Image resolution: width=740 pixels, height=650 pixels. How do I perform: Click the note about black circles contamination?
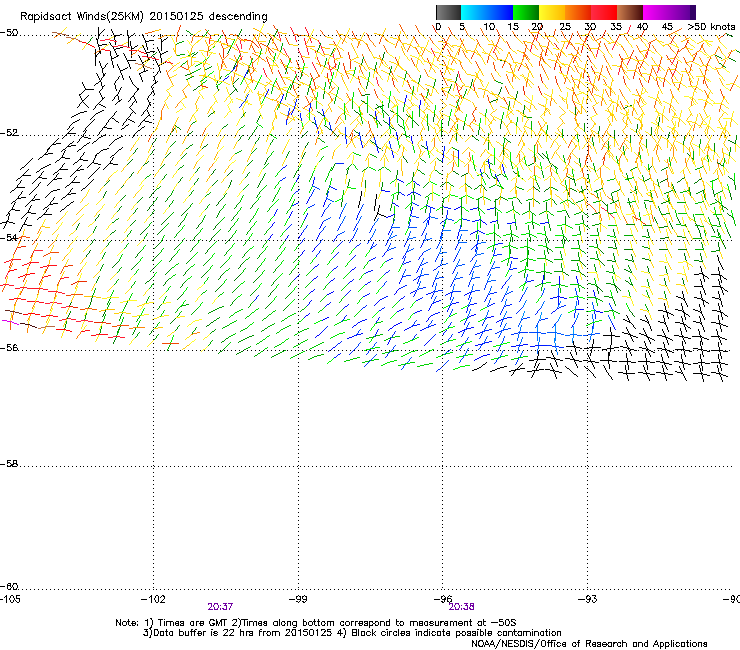pyautogui.click(x=456, y=633)
